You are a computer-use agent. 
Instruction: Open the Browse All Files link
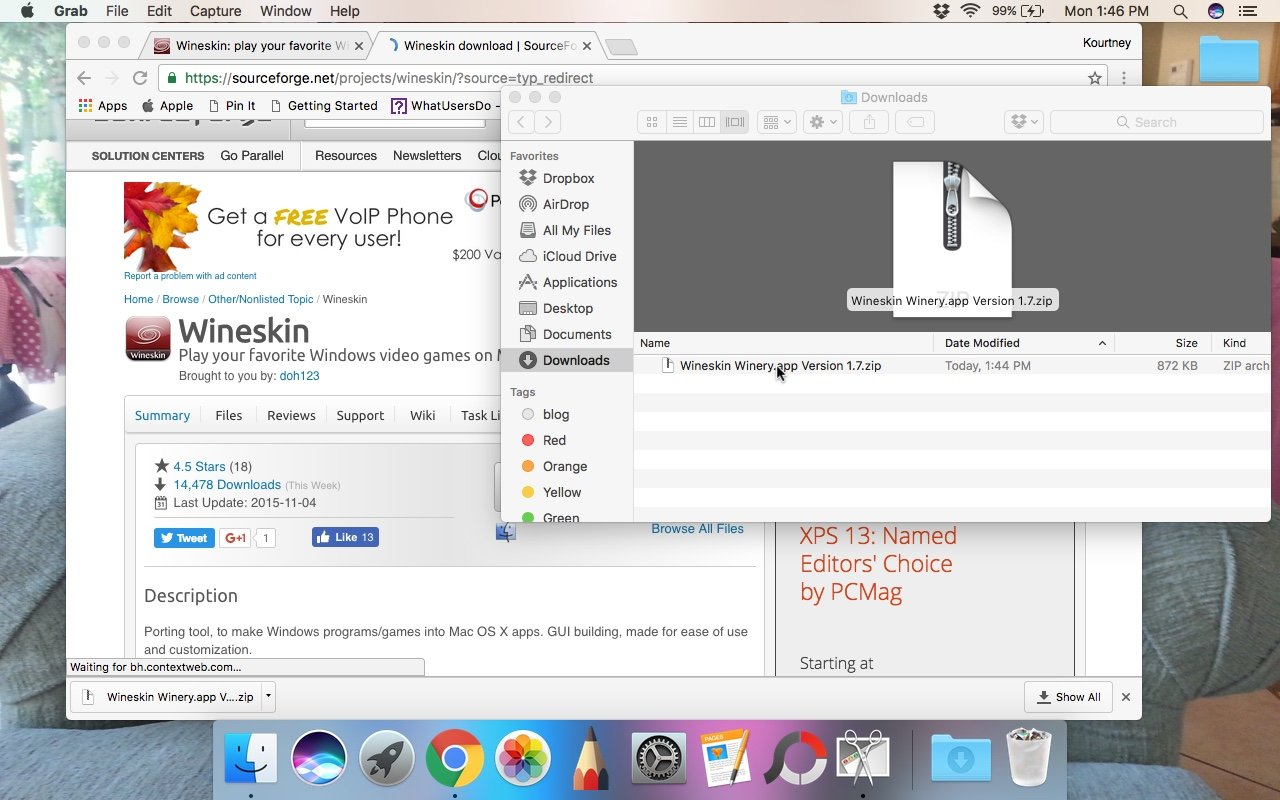point(697,528)
